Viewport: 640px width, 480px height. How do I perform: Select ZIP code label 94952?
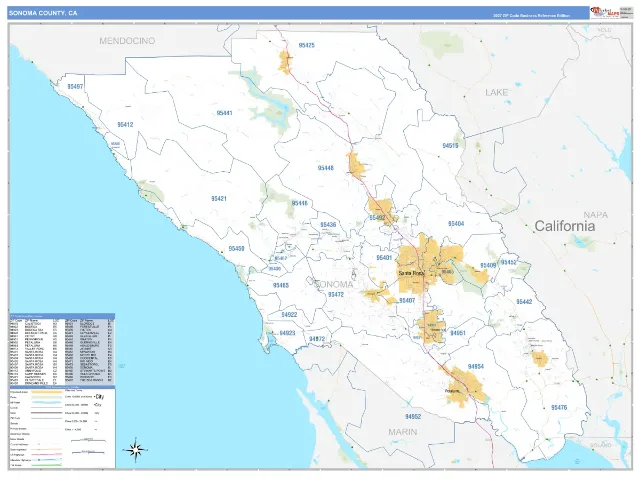pos(413,417)
